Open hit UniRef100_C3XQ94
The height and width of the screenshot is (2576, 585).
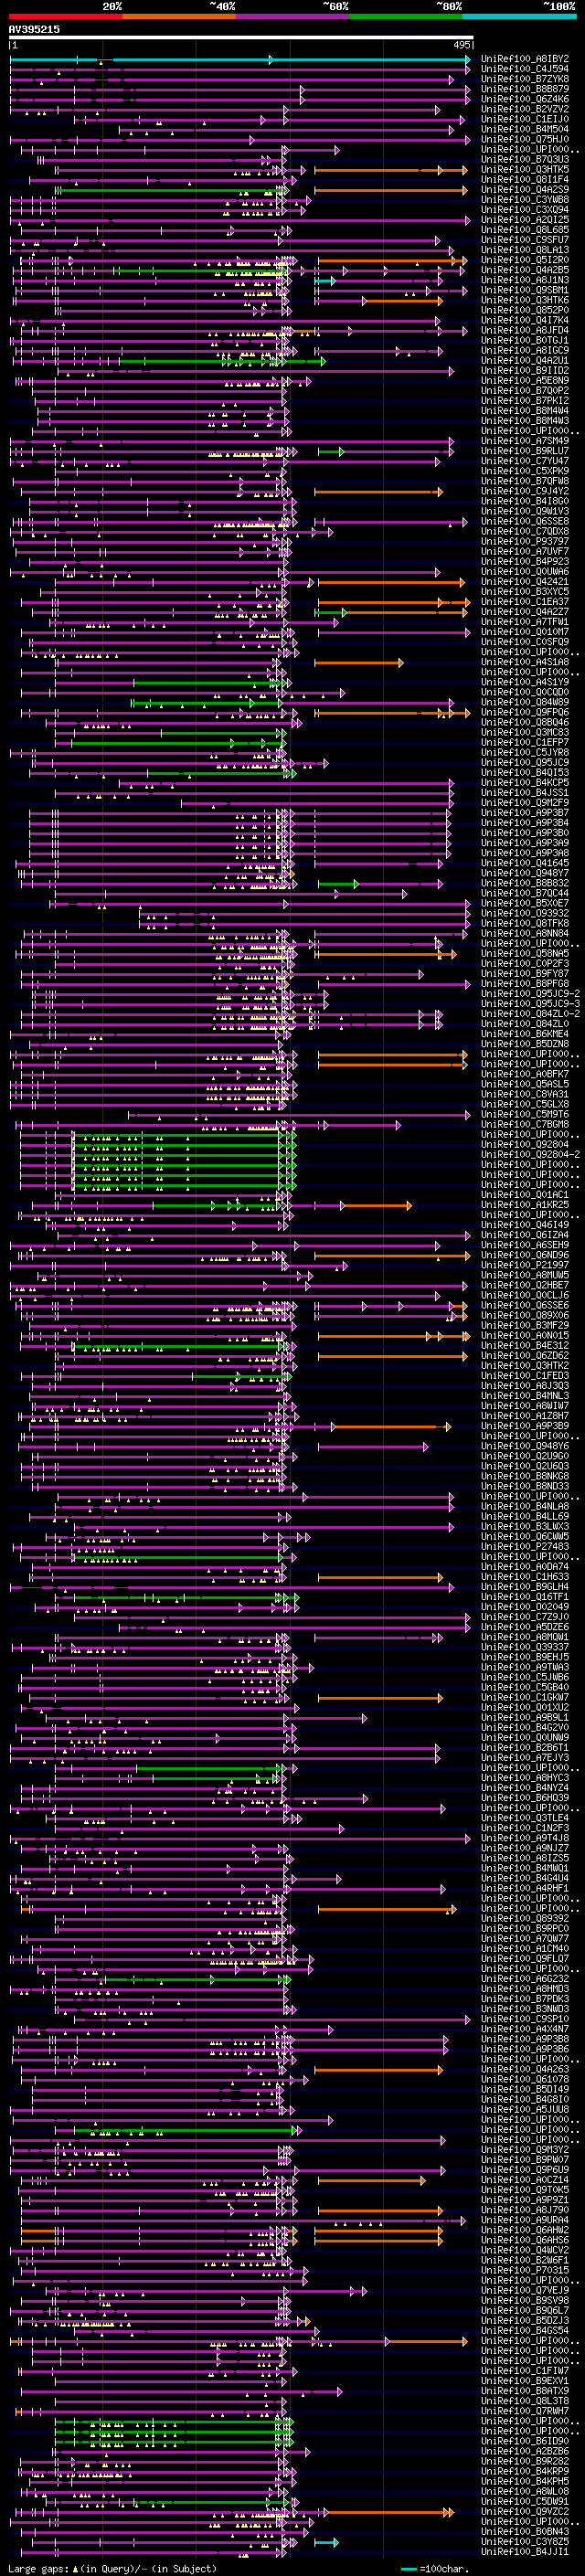525,209
